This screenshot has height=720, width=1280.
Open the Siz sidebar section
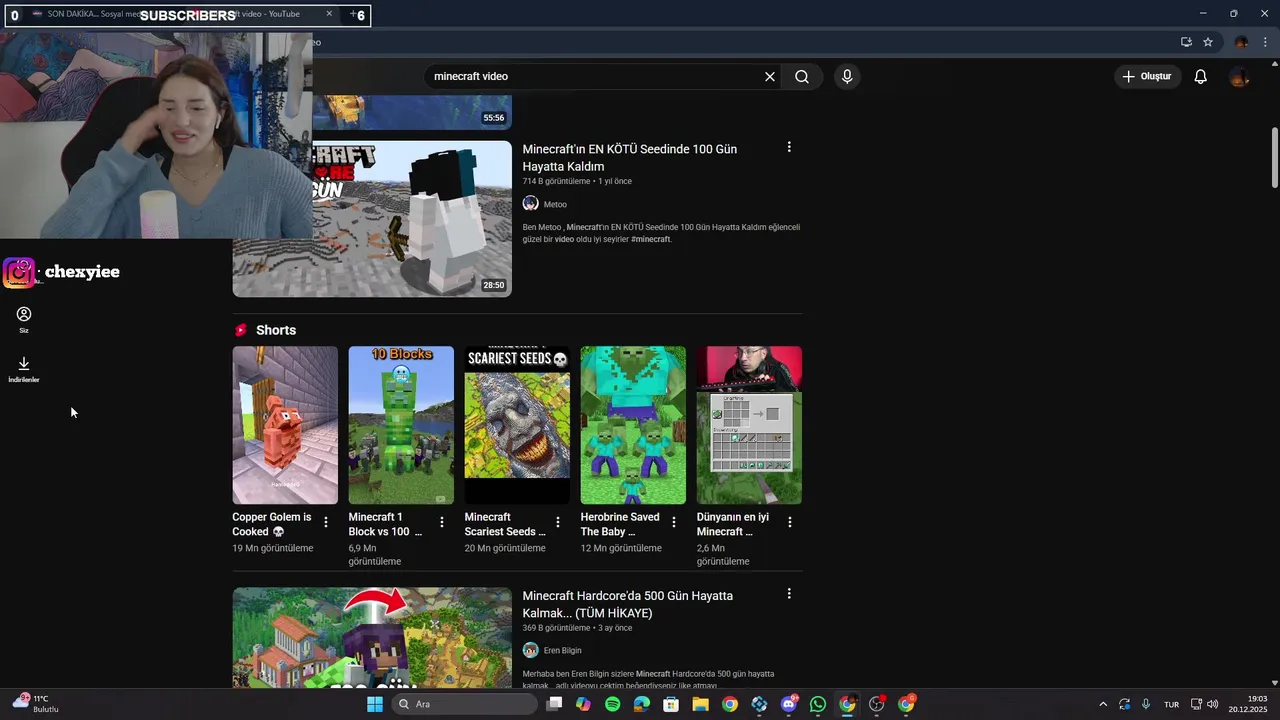tap(24, 320)
